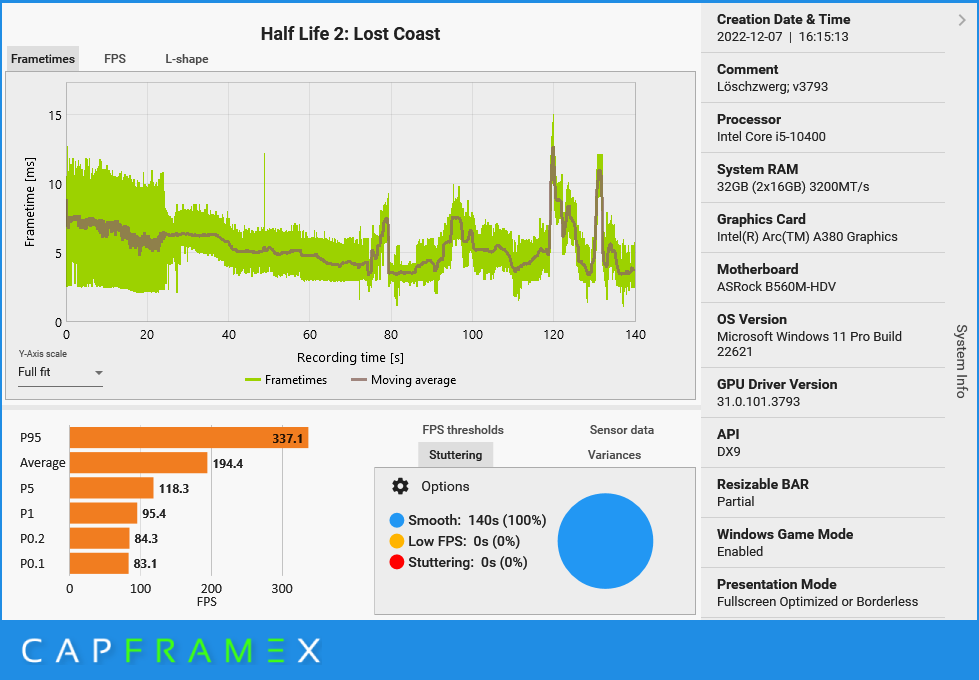
Task: Click the Frametime [ms] axis label
Action: pos(29,202)
